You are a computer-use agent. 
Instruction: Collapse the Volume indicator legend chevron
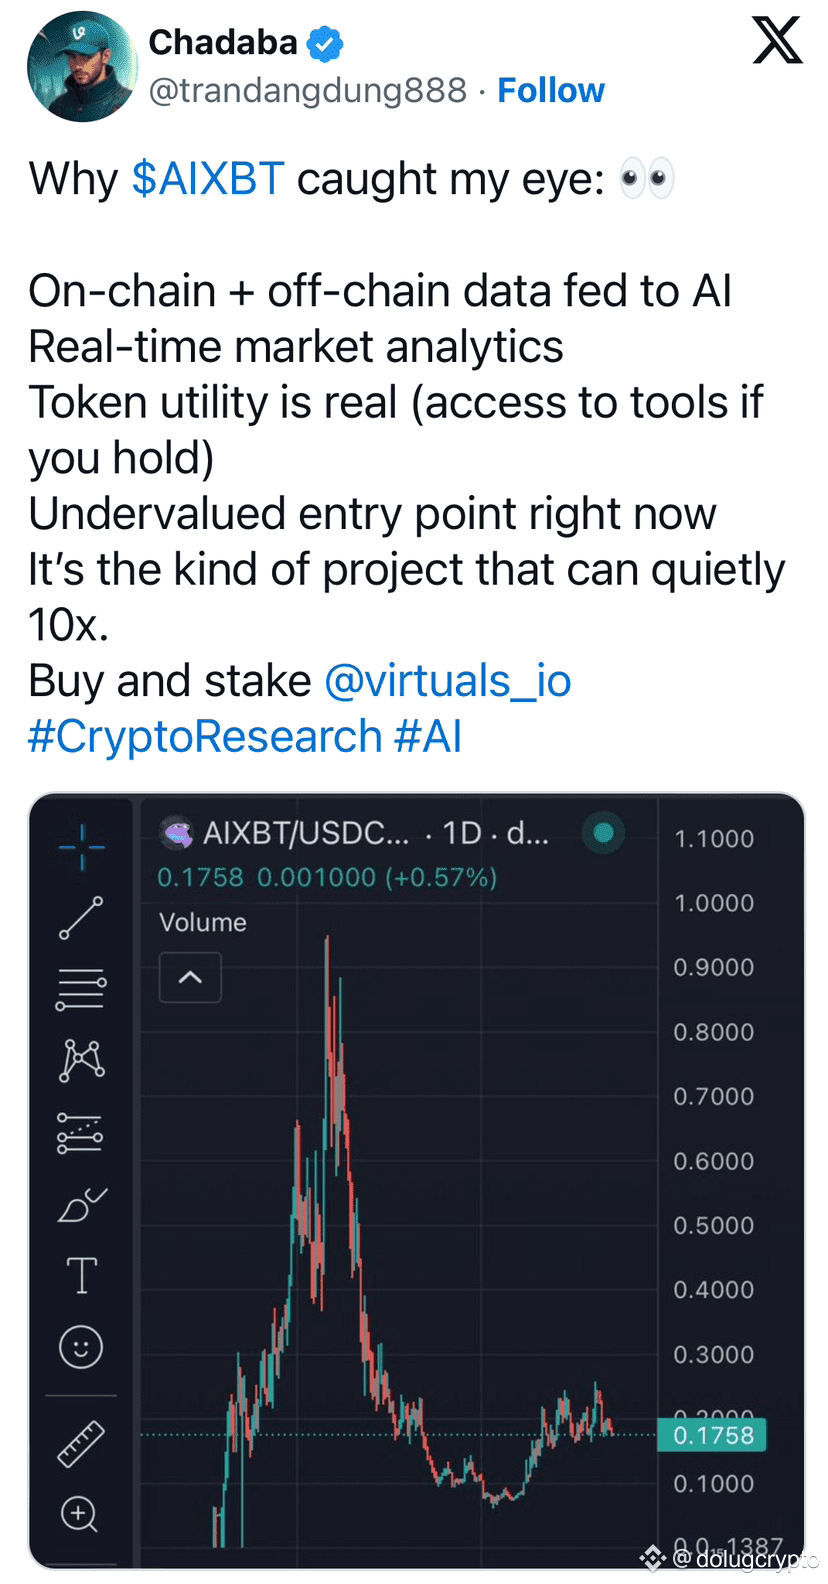point(190,977)
